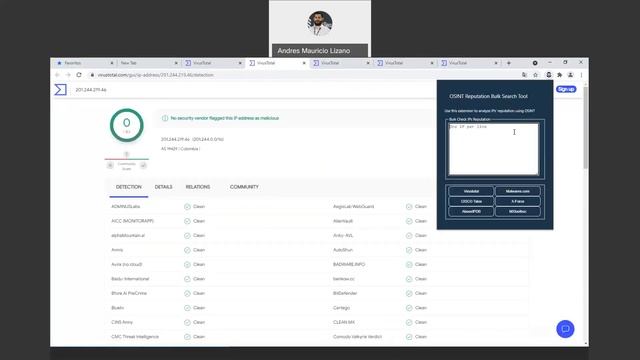Click the ADMINUSLabs vendor name
This screenshot has height=360, width=640.
(126, 207)
